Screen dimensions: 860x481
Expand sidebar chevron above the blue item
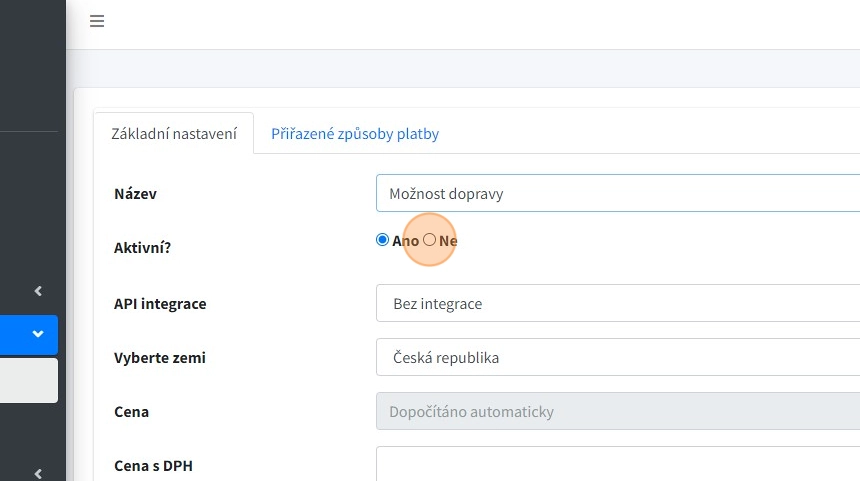click(x=38, y=291)
